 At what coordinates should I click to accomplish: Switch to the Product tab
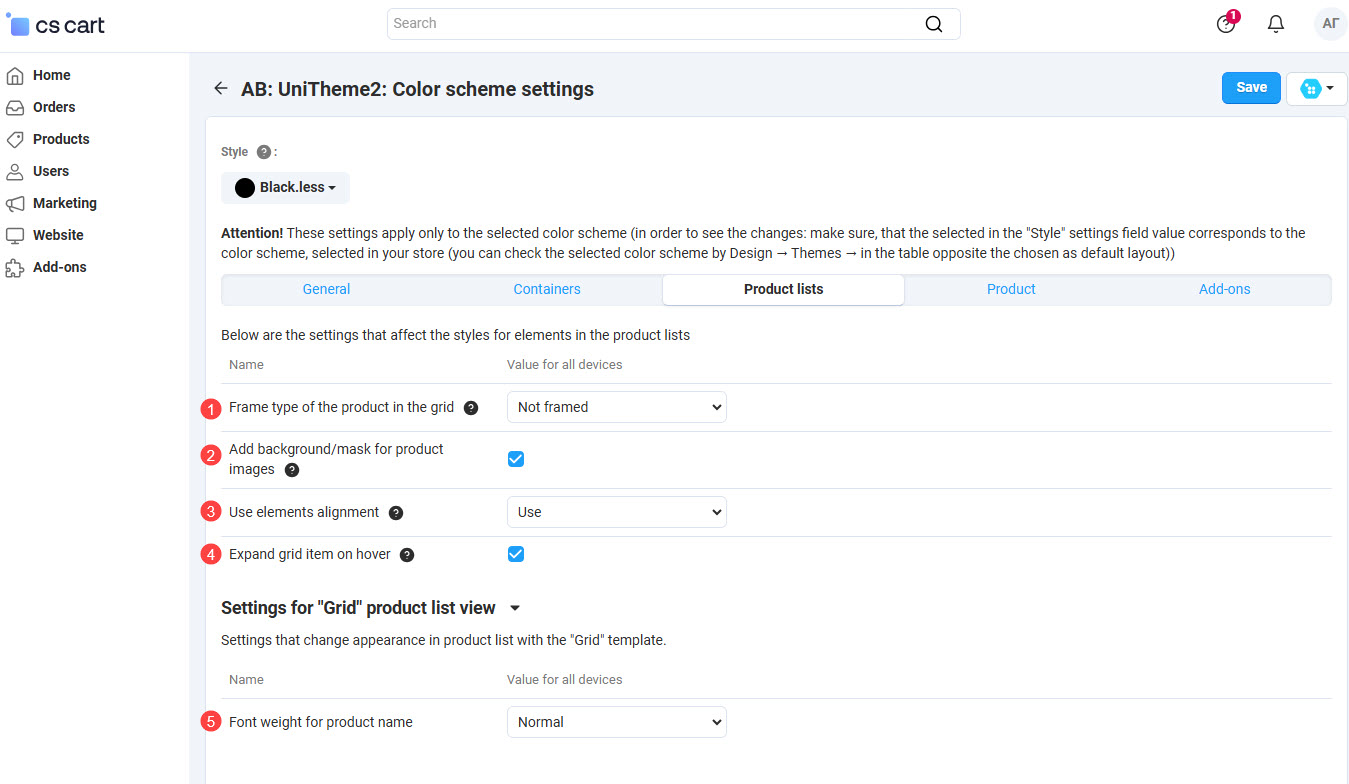click(1011, 289)
